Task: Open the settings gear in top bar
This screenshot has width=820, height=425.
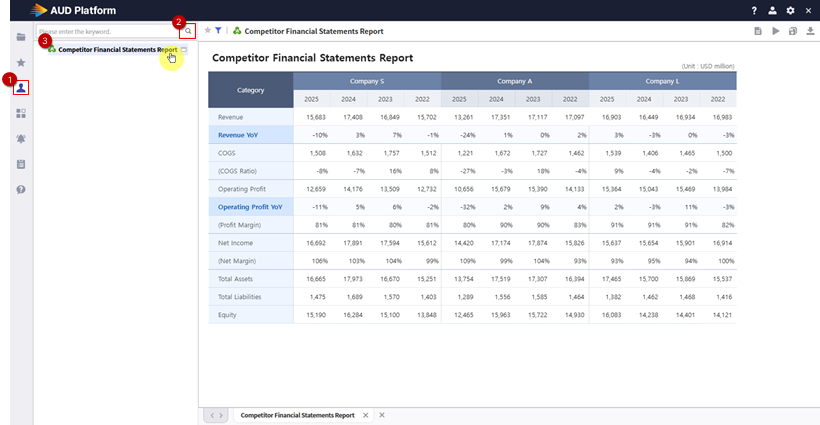Action: click(790, 10)
